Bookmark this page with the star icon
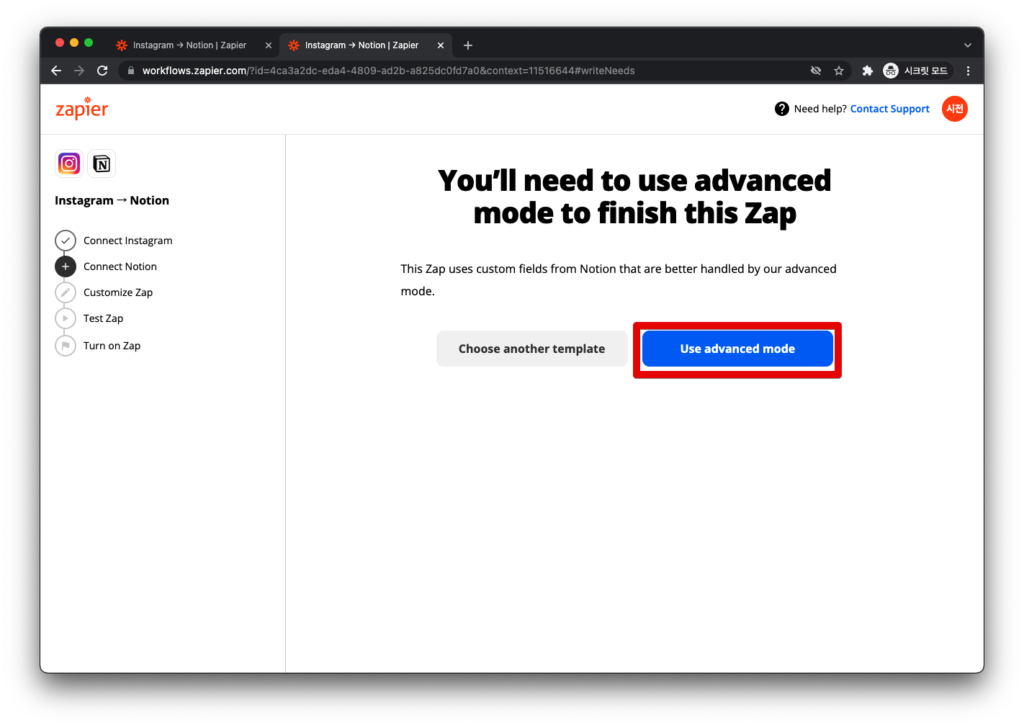Viewport: 1024px width, 726px height. click(839, 71)
